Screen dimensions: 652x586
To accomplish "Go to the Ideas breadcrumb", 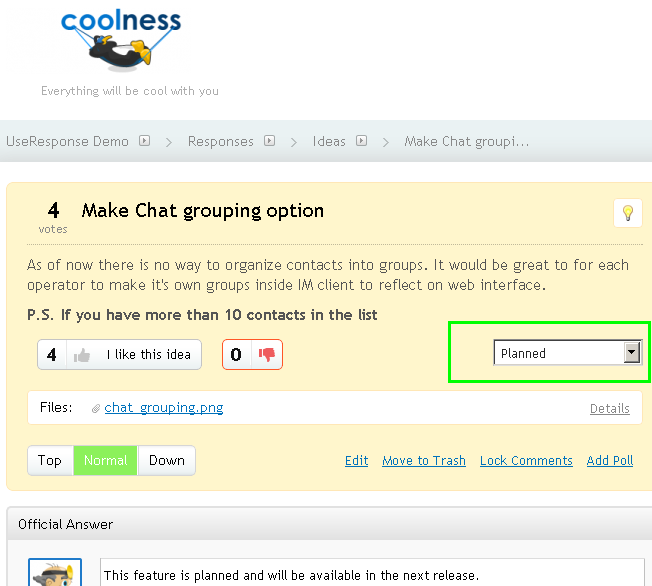I will coord(329,141).
